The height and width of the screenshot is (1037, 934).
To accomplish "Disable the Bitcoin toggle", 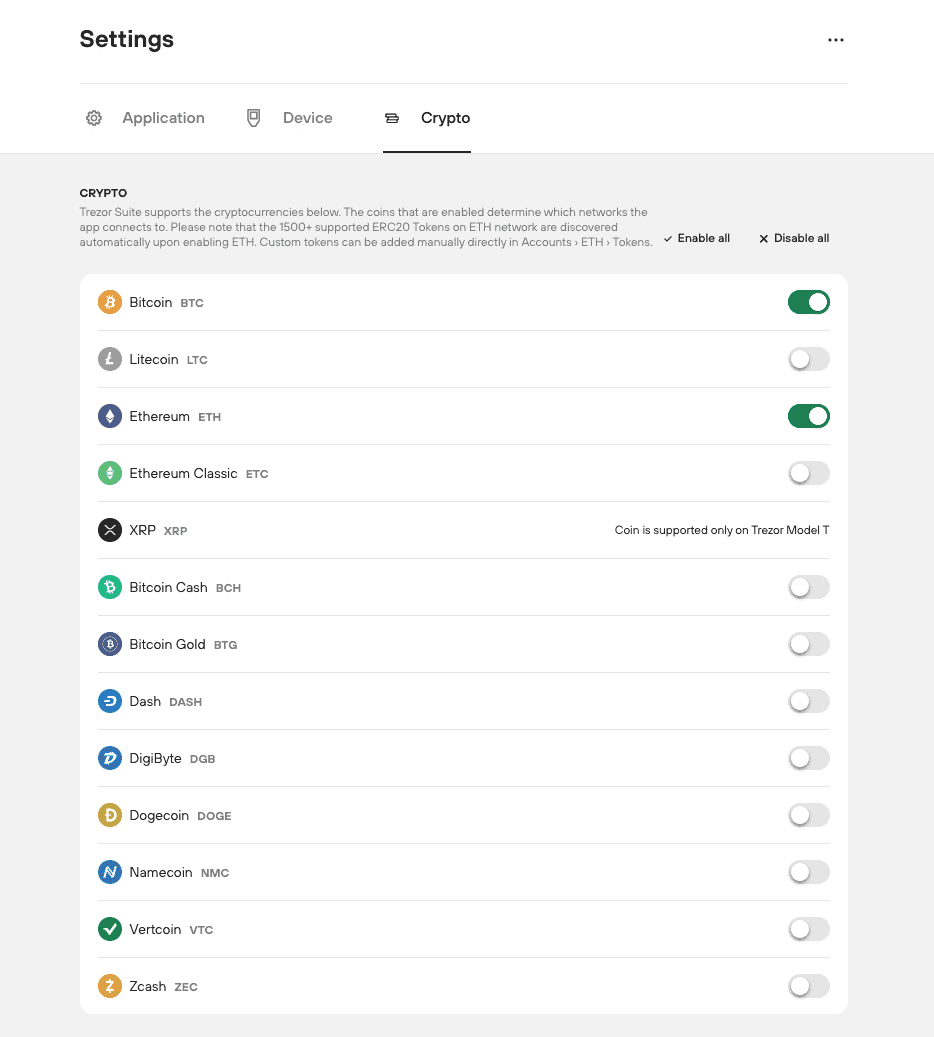I will tap(808, 302).
